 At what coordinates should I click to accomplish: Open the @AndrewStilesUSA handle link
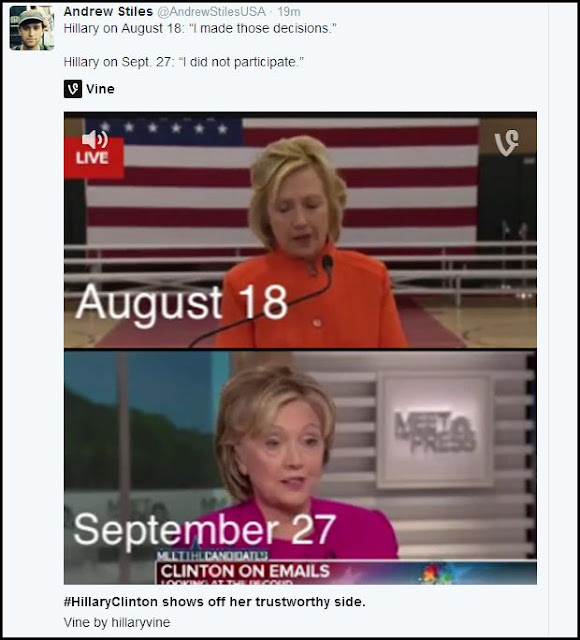point(211,12)
